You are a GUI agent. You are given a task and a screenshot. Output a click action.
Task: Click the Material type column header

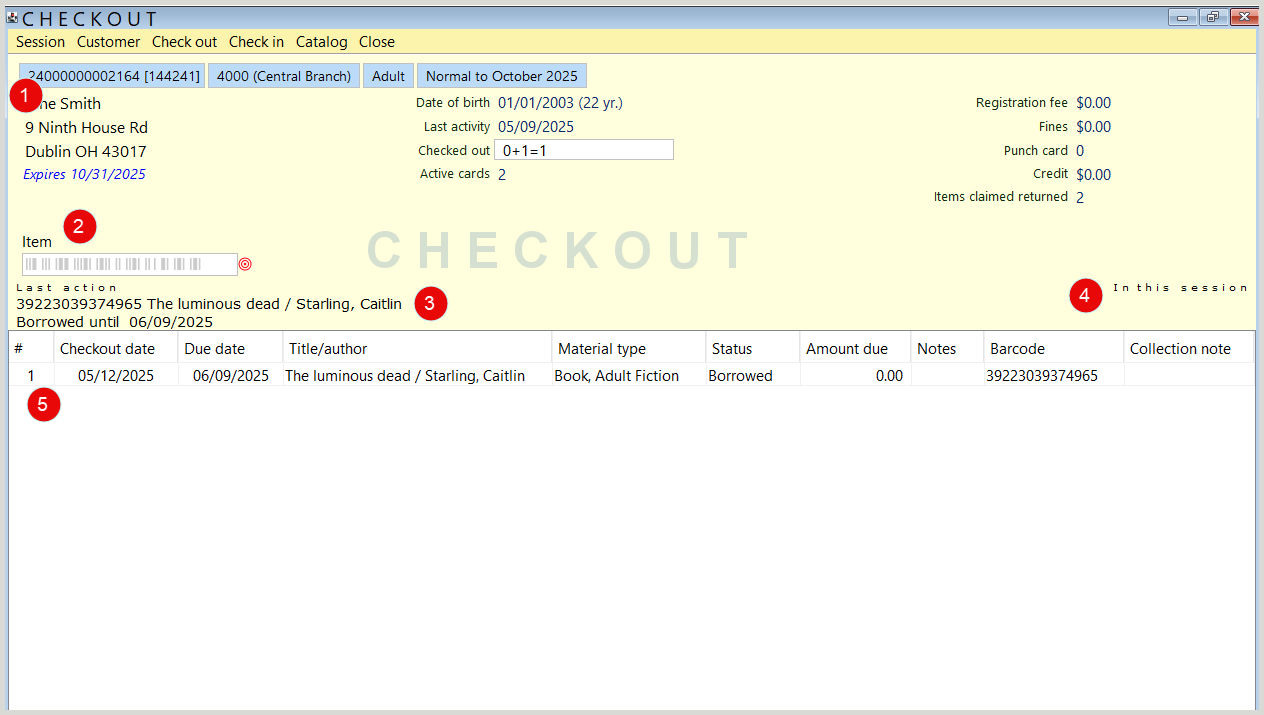pos(629,348)
